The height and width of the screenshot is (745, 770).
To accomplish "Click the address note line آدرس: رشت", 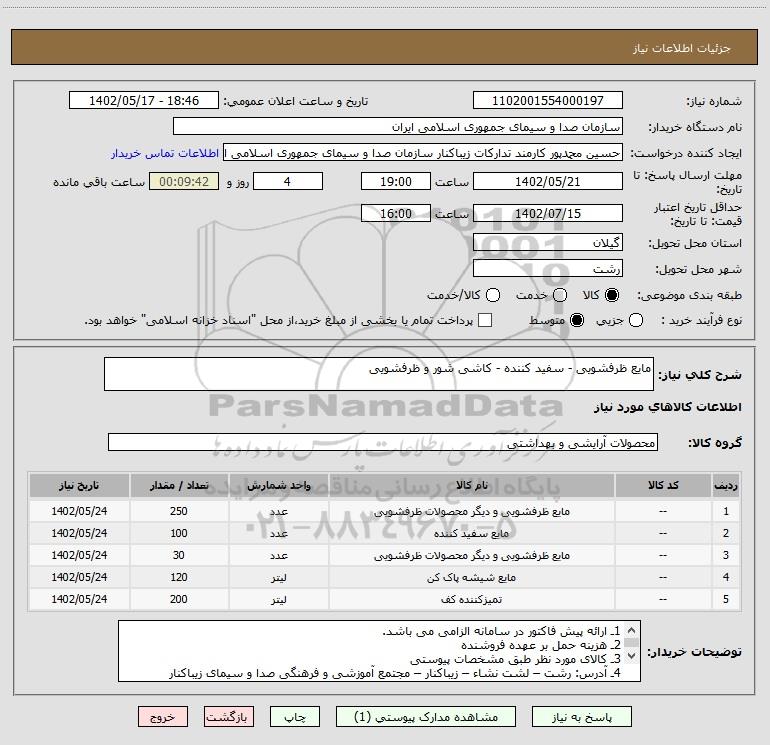I will pyautogui.click(x=395, y=673).
